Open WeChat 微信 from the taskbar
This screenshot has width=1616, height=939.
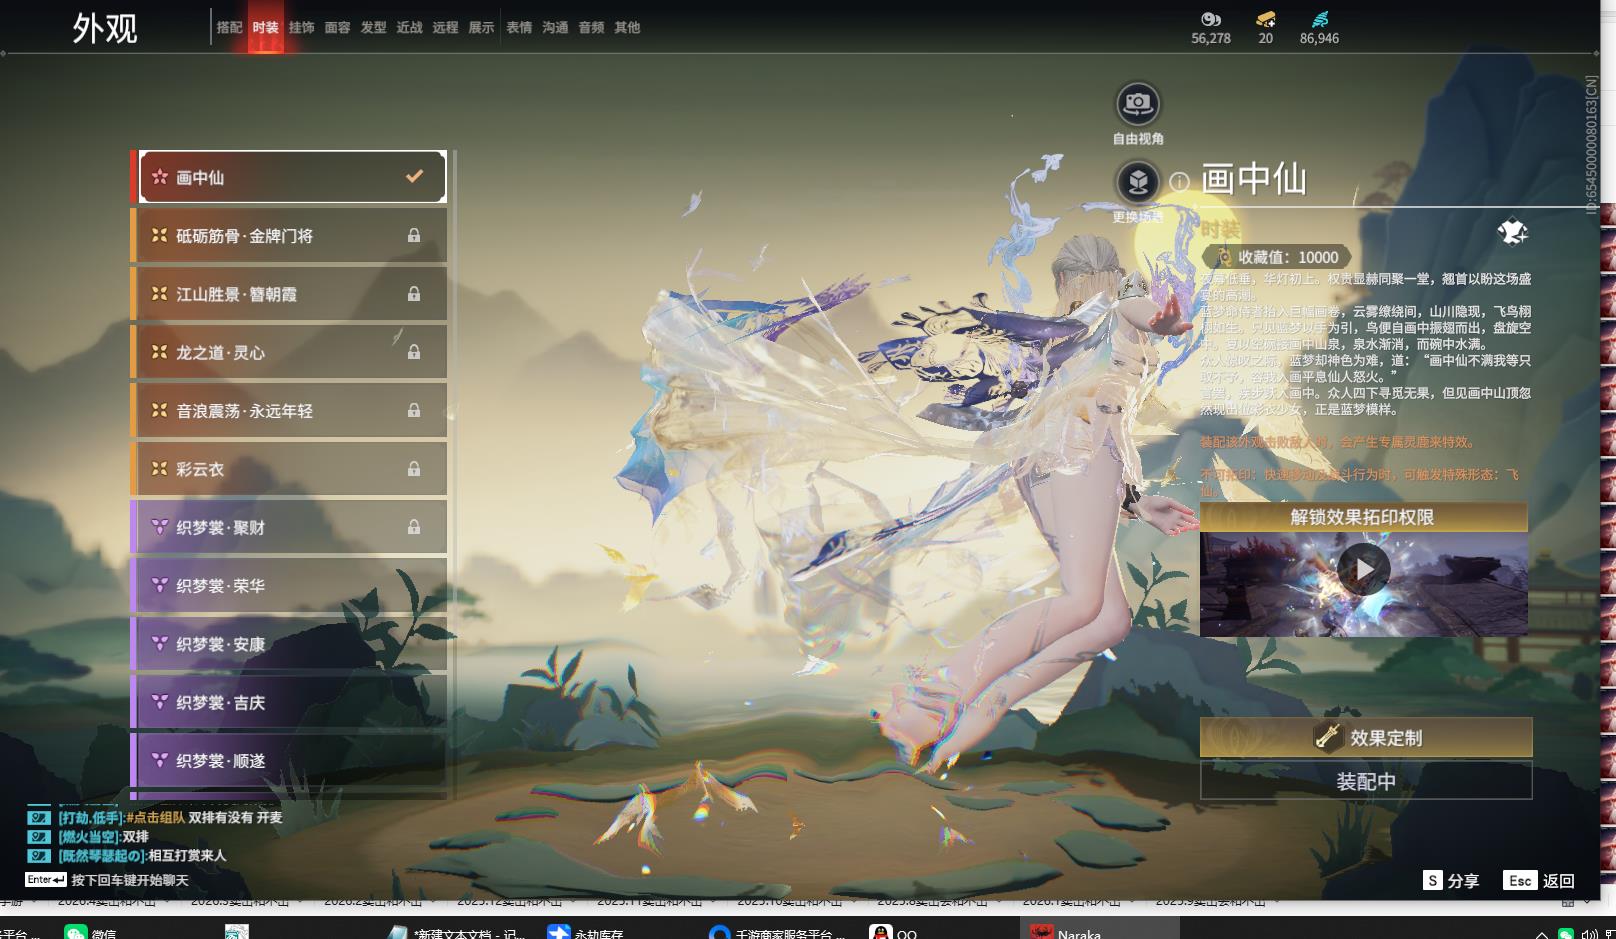(x=90, y=932)
